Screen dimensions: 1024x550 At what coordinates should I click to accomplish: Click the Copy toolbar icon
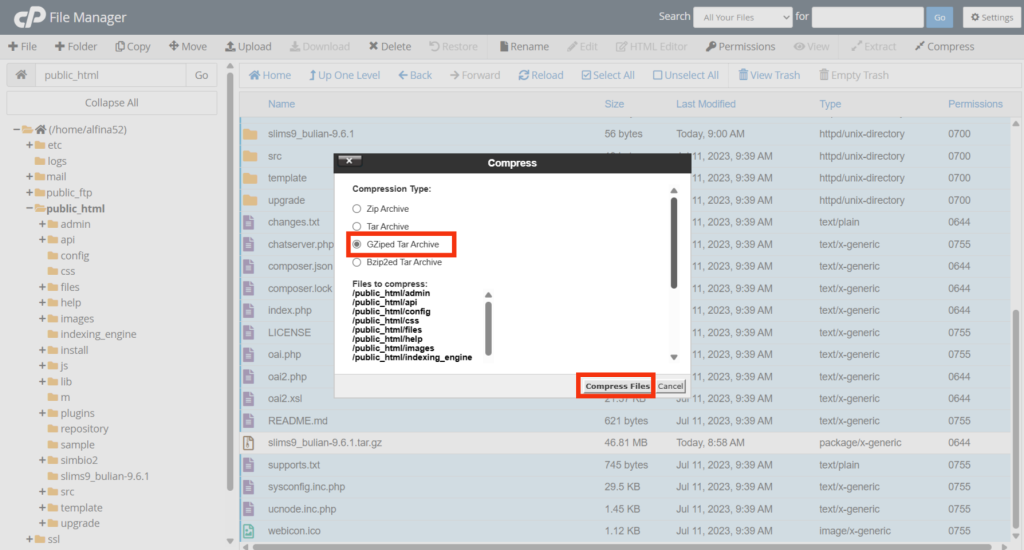coord(121,46)
